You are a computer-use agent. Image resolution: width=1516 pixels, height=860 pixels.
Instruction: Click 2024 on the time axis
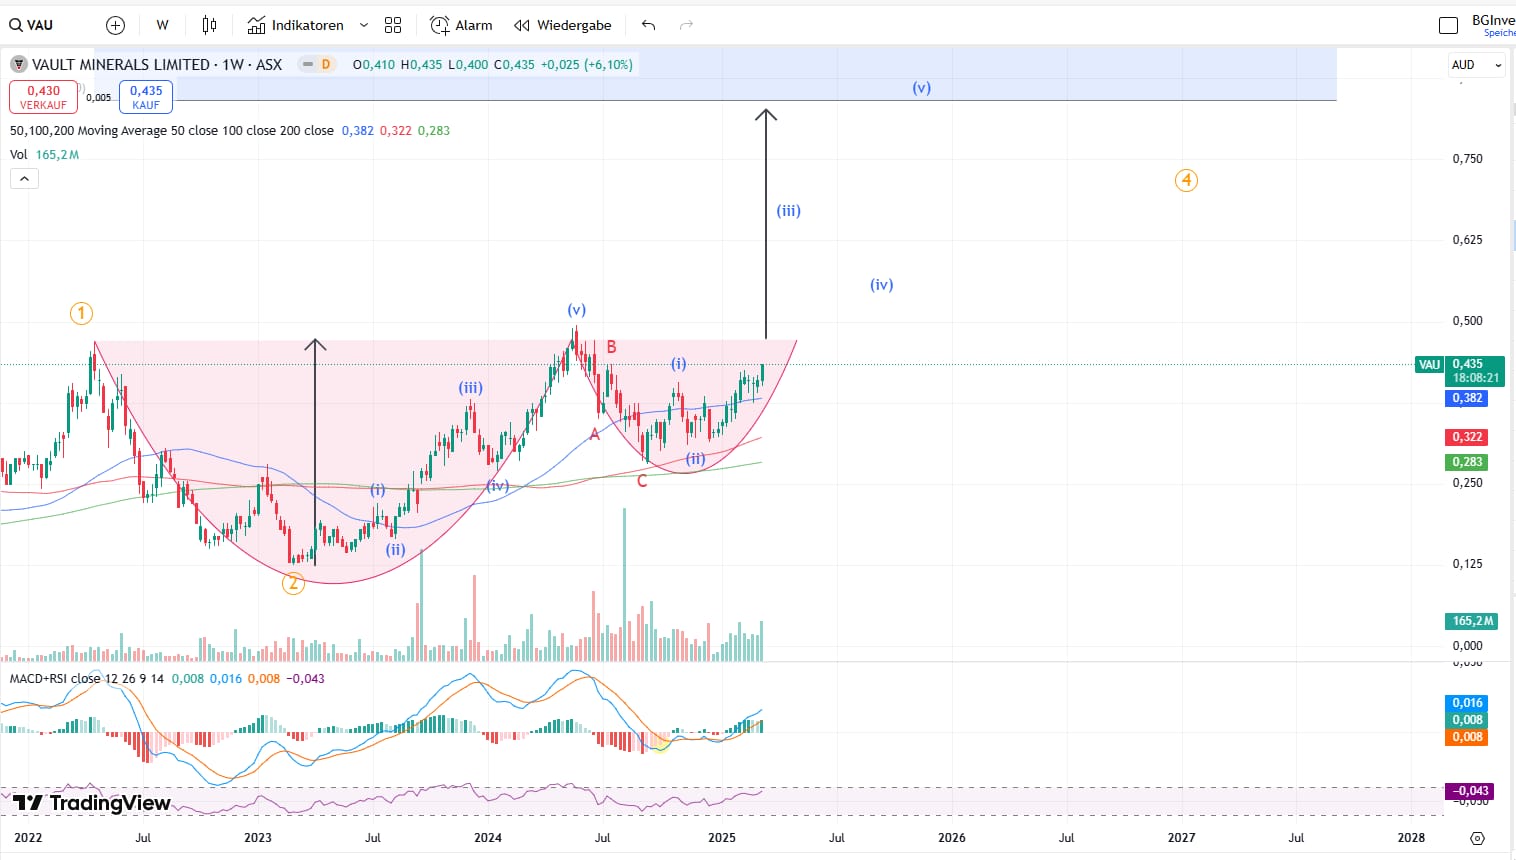488,838
